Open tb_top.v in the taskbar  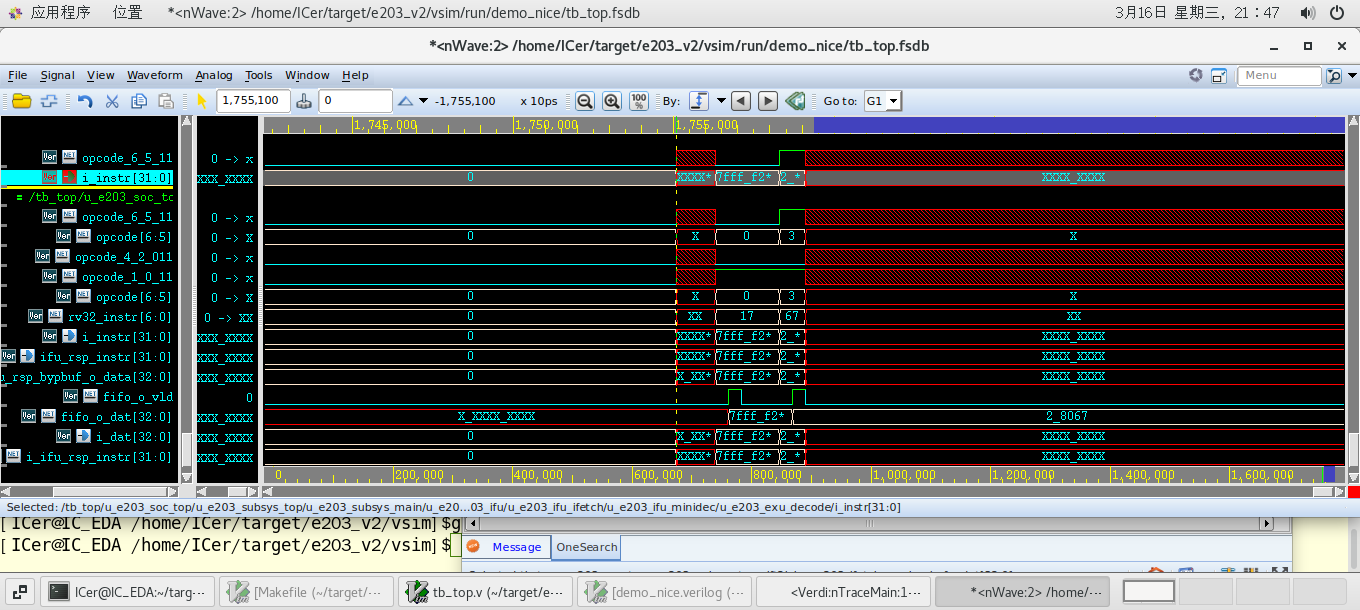[x=485, y=592]
